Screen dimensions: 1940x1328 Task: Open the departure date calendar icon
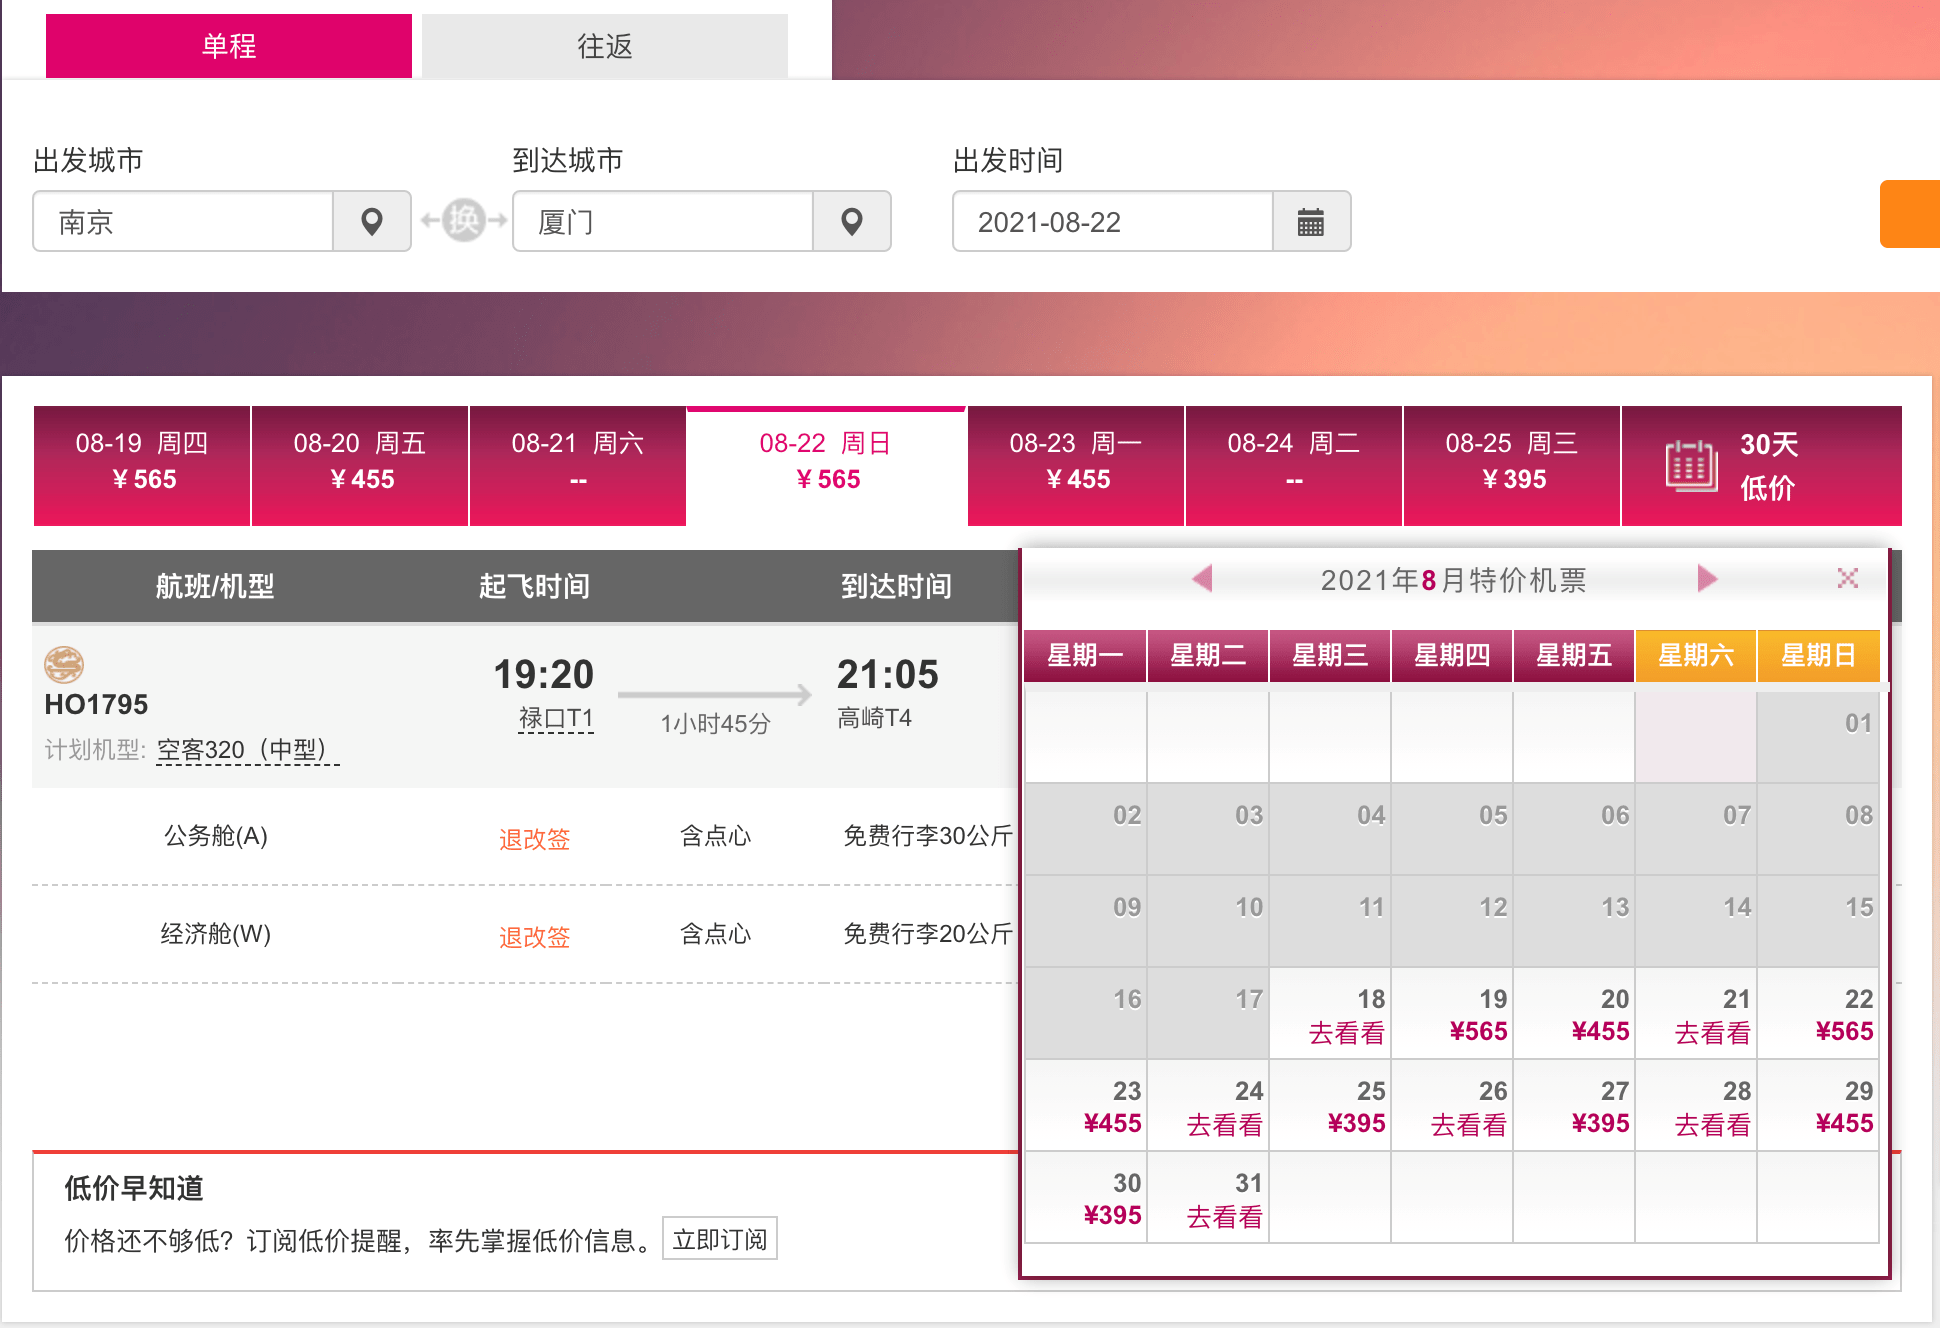tap(1310, 221)
